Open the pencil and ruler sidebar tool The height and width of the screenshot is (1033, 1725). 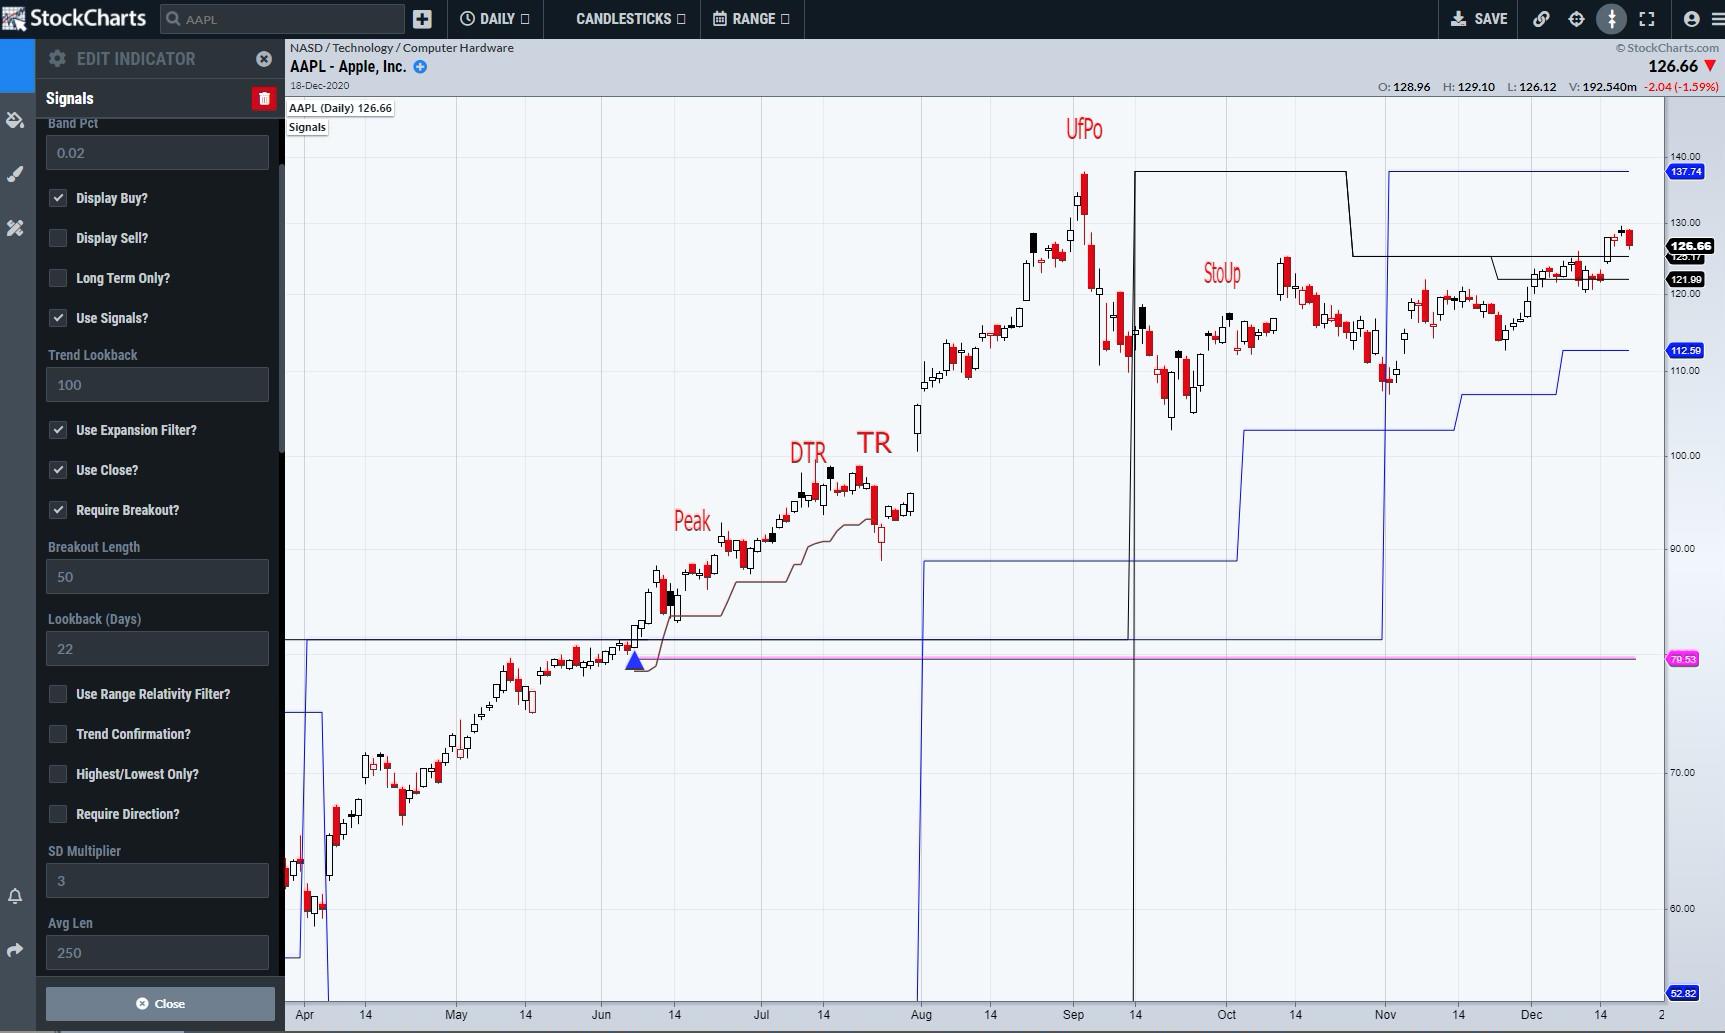pyautogui.click(x=15, y=228)
